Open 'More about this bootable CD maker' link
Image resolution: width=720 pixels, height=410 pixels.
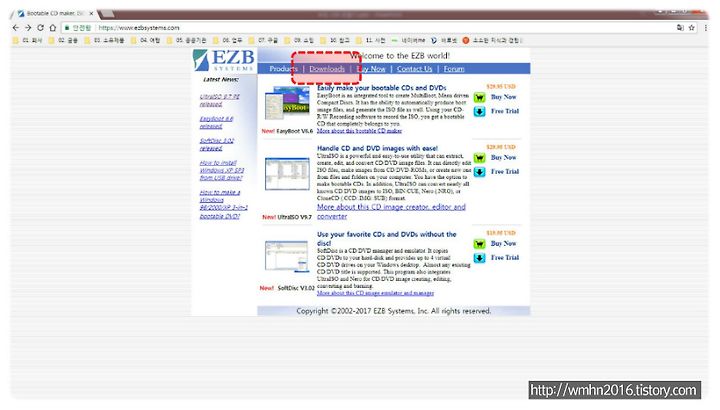click(359, 131)
